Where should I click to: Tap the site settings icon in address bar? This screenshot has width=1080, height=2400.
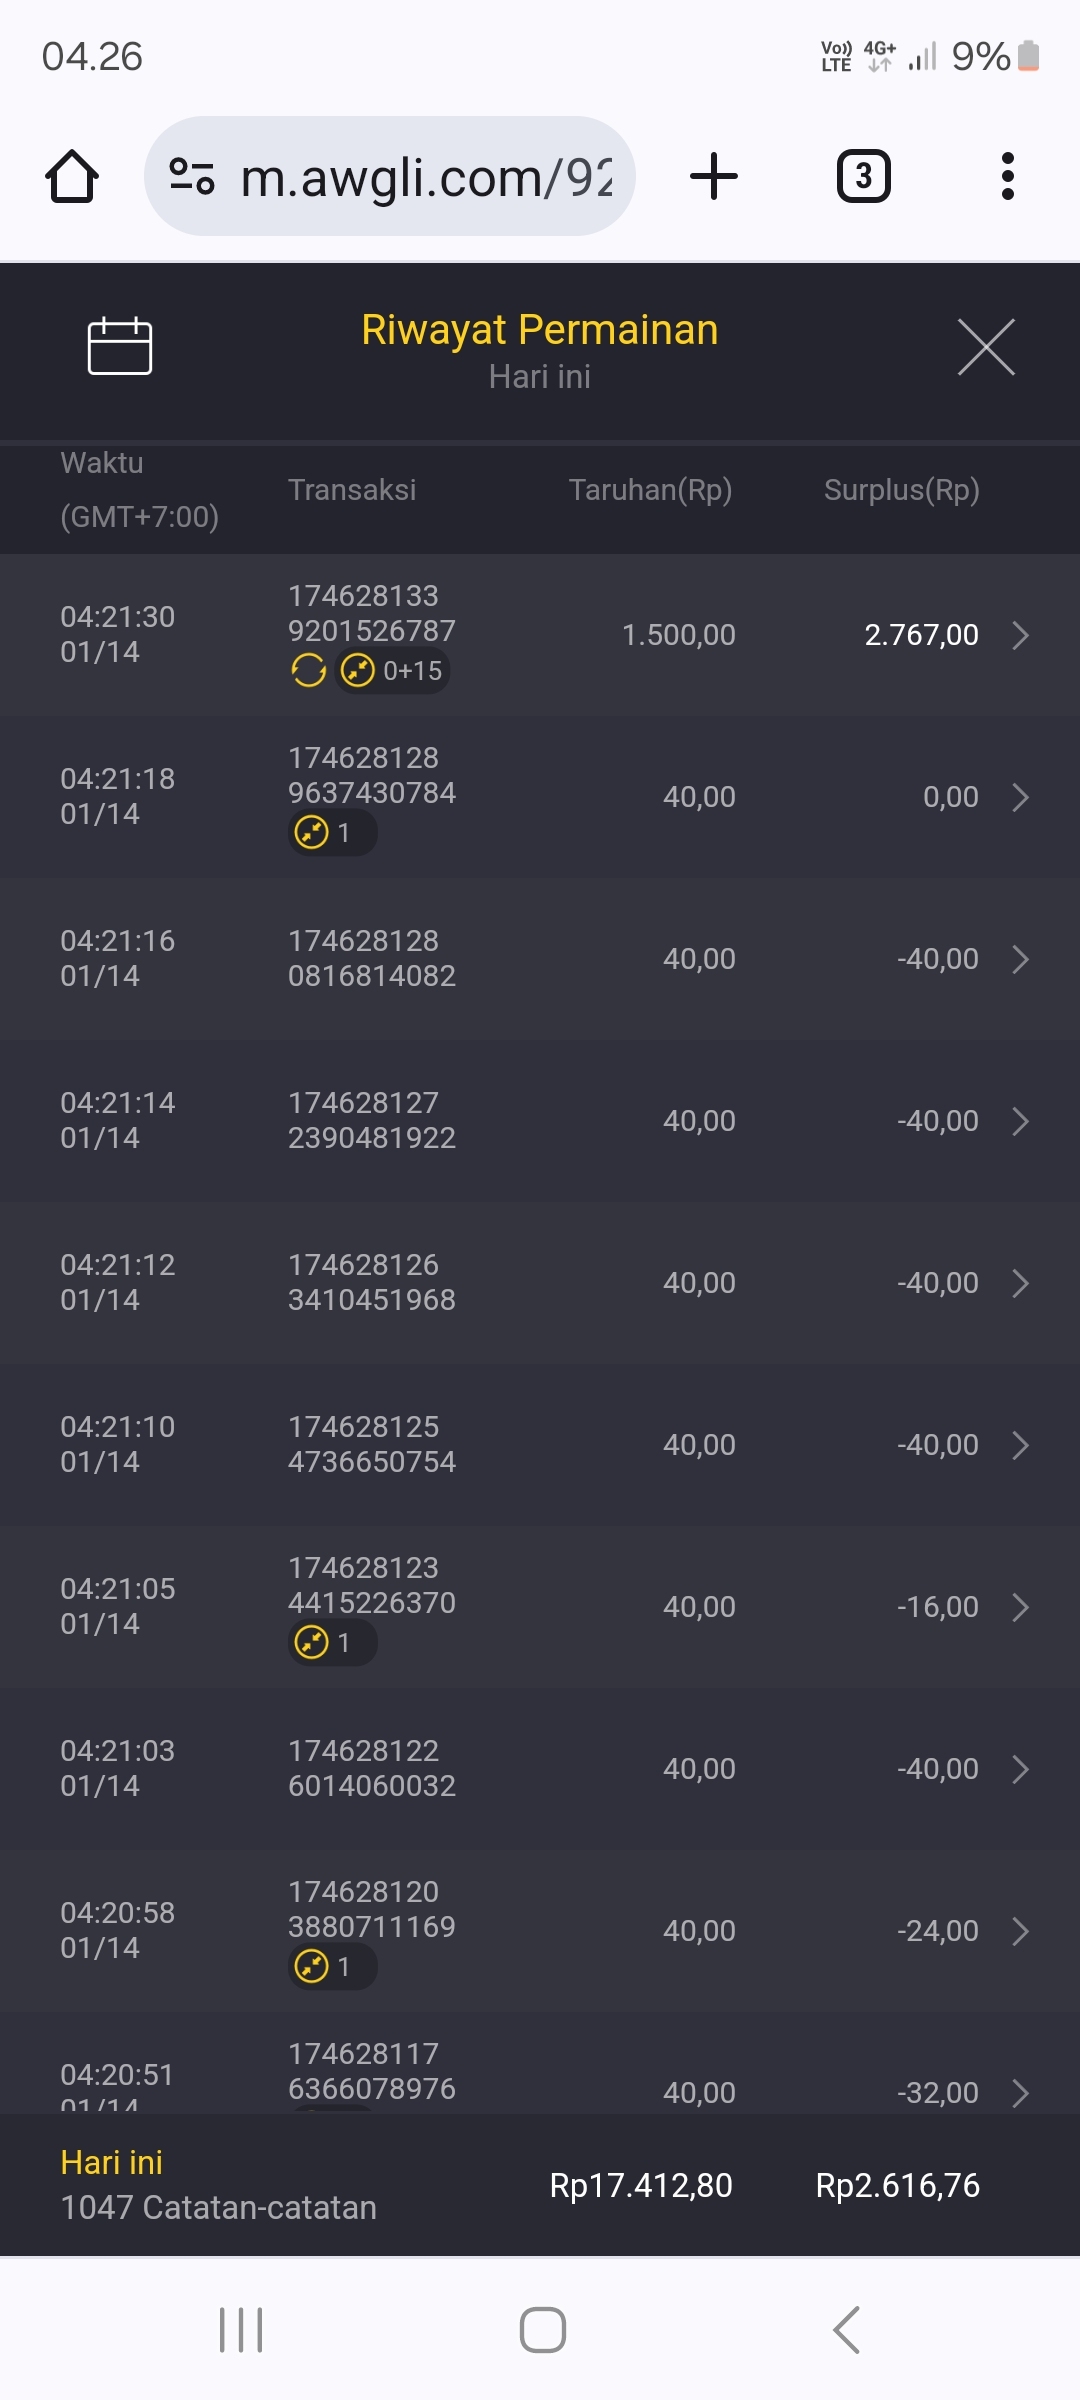(x=192, y=177)
